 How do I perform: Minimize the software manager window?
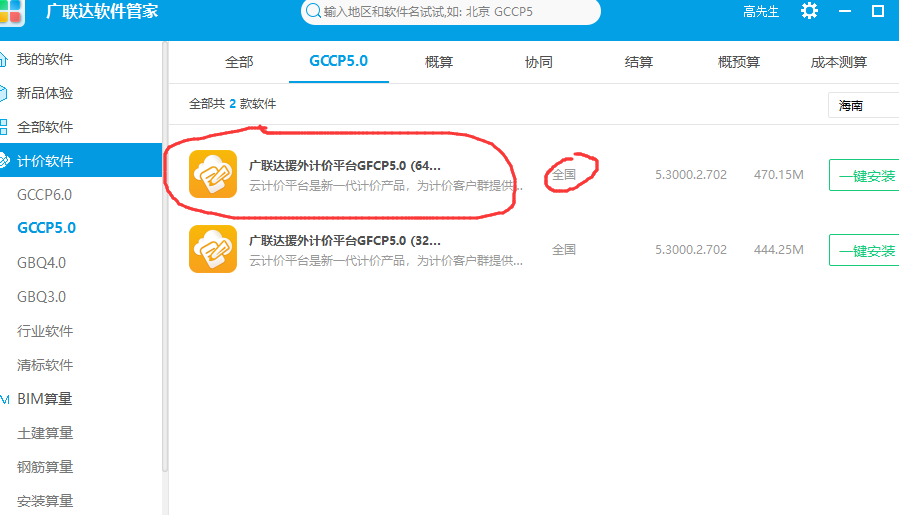point(845,11)
